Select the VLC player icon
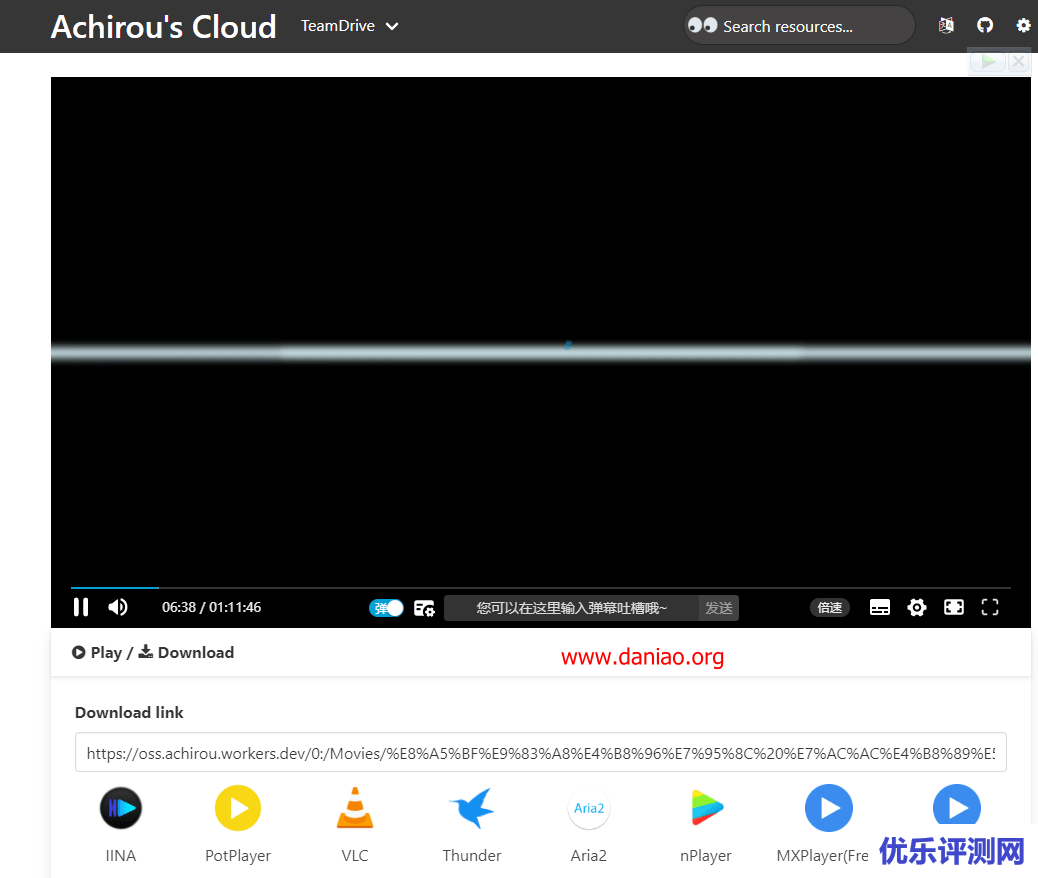 click(x=355, y=808)
